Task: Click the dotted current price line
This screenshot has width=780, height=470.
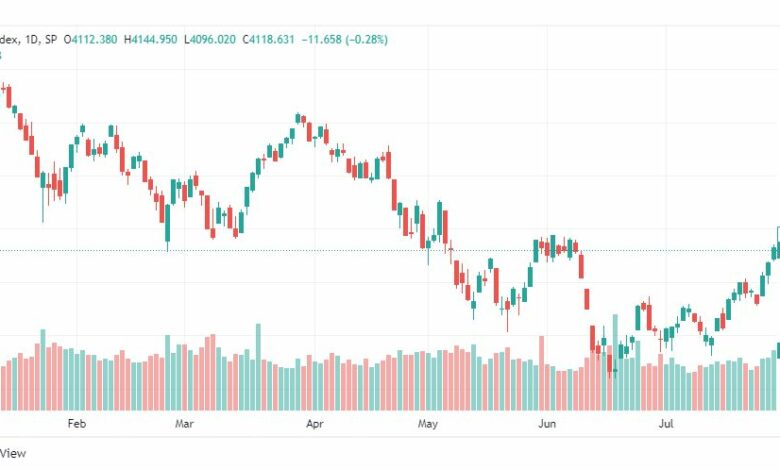Action: click(x=390, y=251)
